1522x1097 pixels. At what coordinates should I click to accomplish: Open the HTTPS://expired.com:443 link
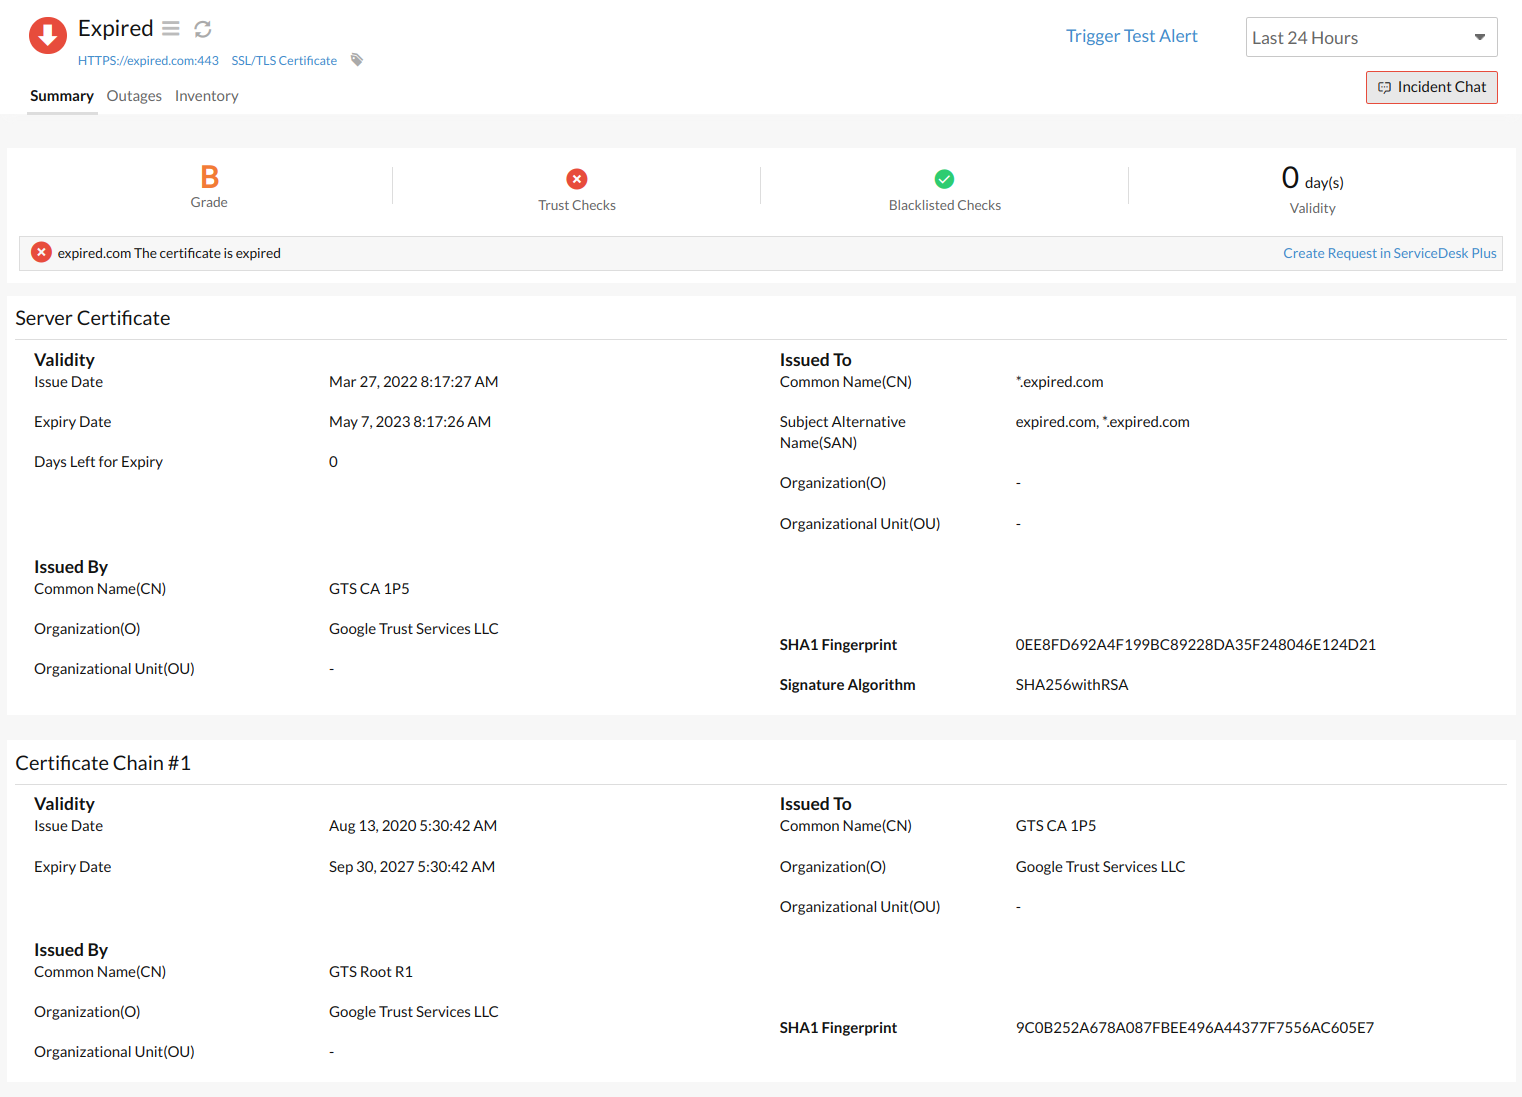(148, 61)
